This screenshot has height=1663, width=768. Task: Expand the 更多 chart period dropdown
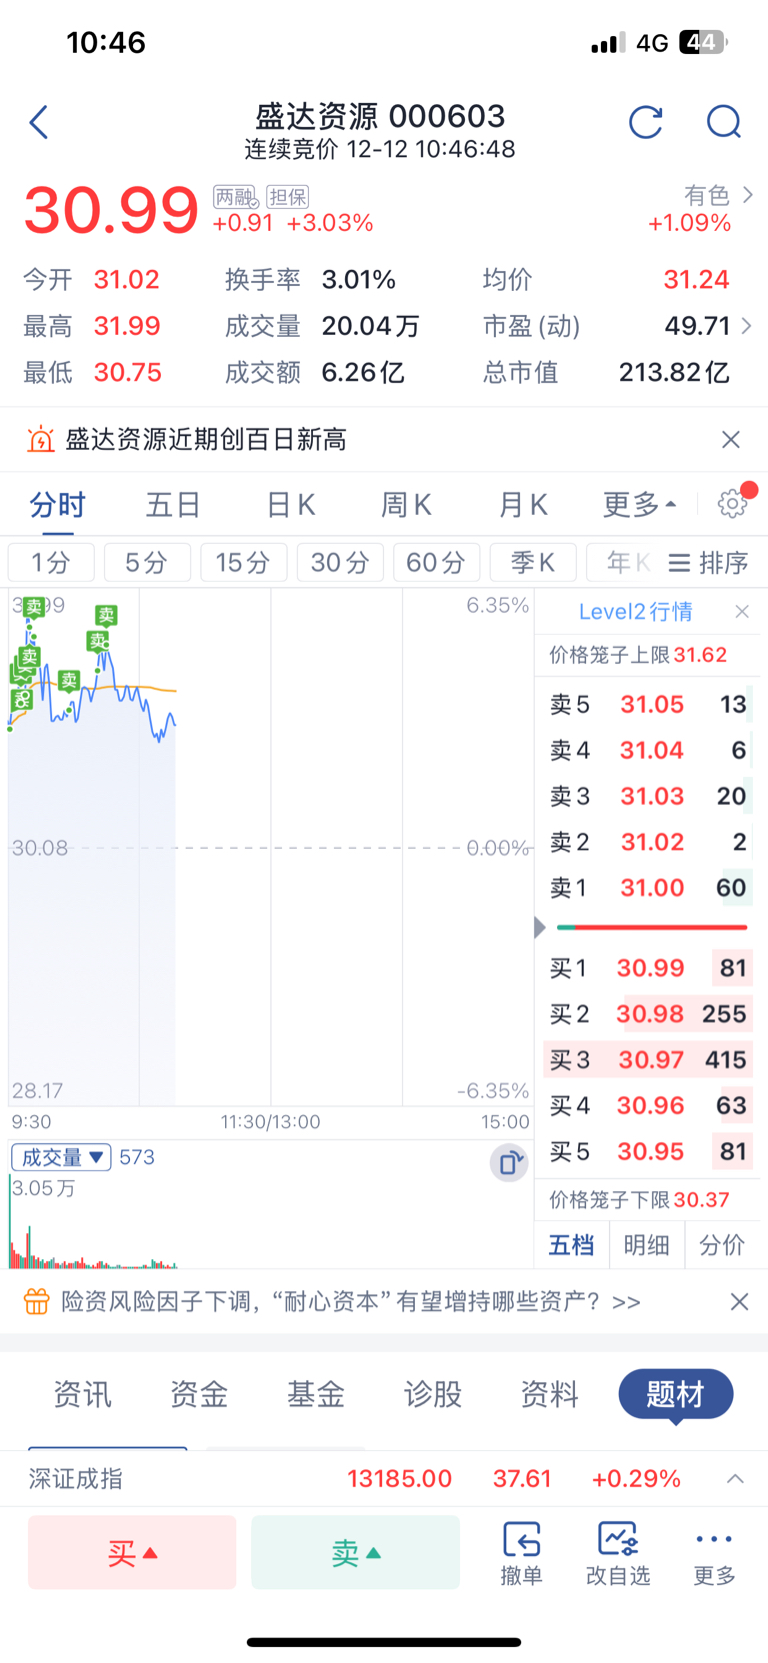coord(639,504)
